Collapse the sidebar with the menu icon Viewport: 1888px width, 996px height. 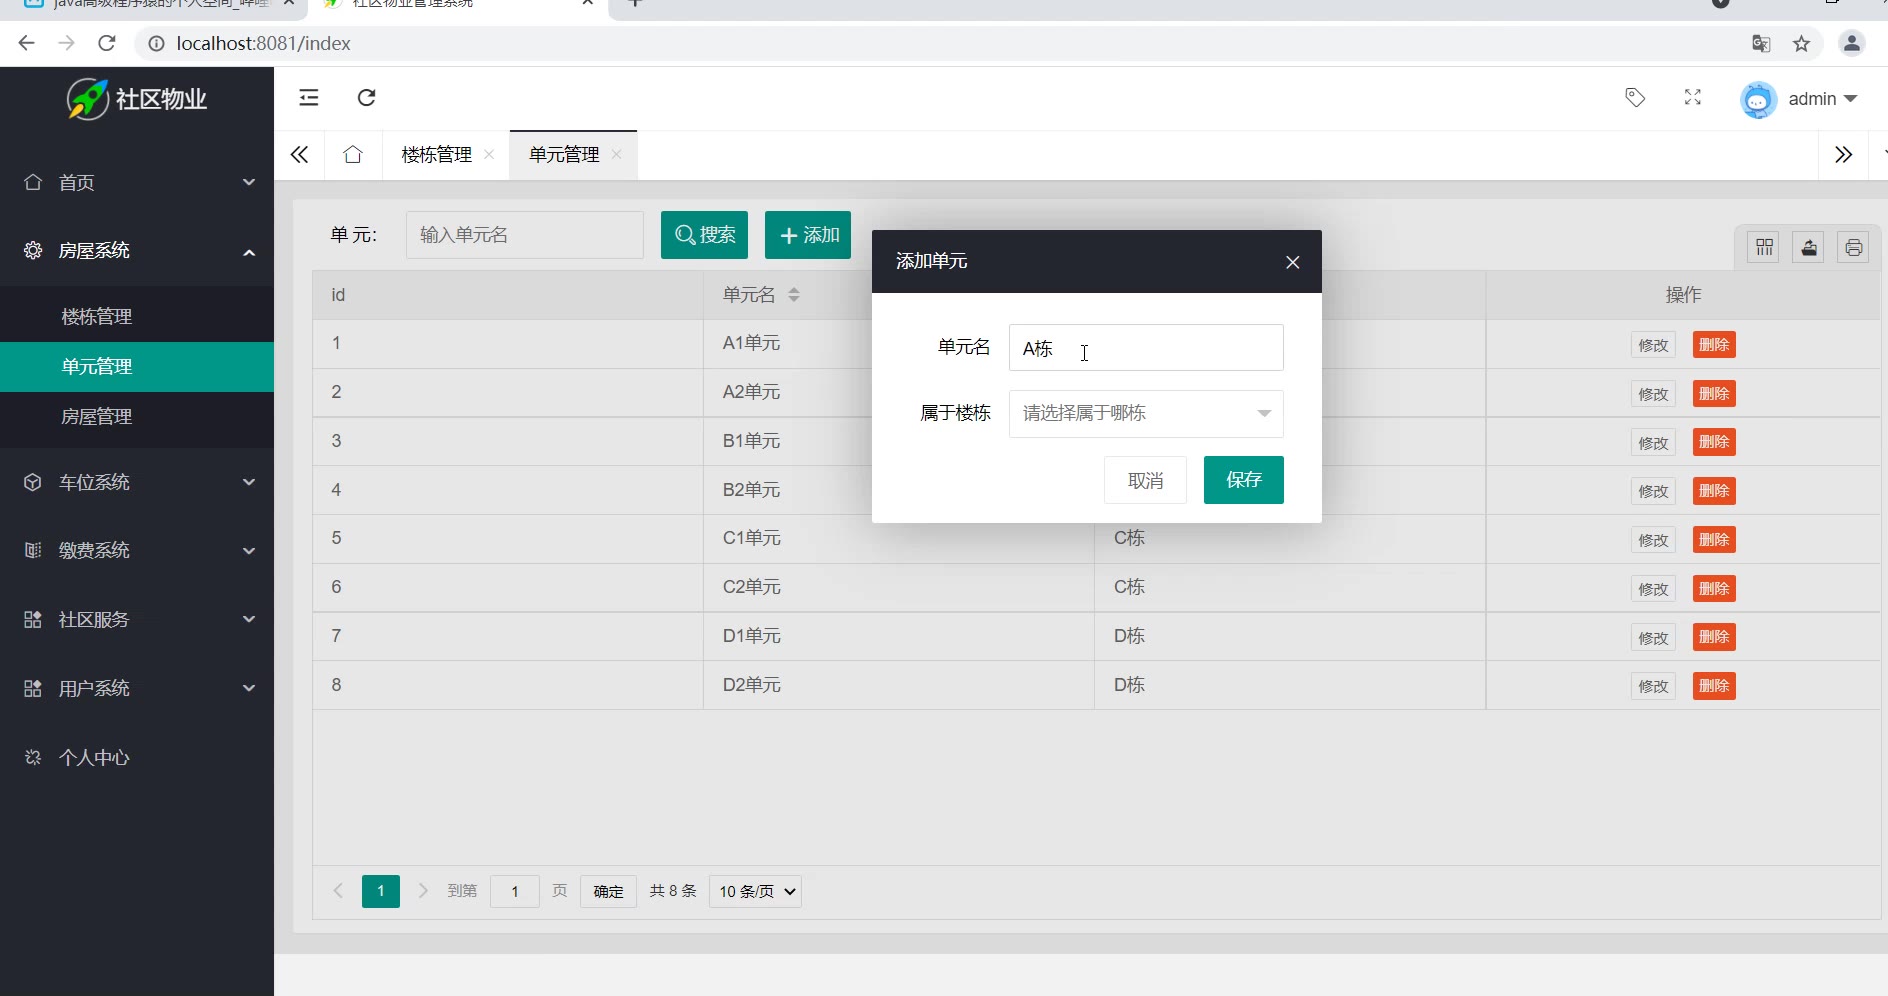[x=309, y=97]
